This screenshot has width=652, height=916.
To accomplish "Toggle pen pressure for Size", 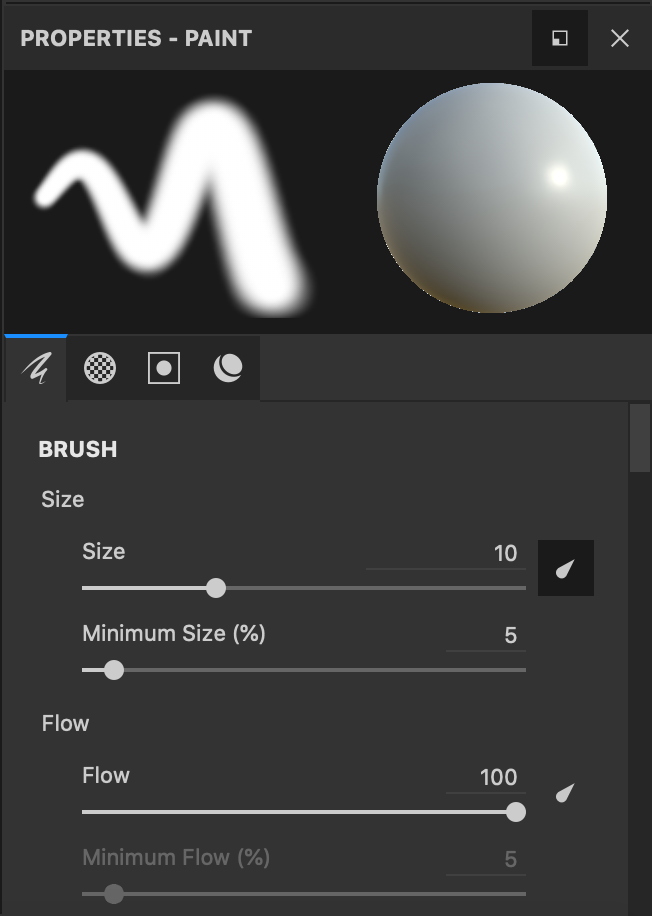I will click(566, 569).
